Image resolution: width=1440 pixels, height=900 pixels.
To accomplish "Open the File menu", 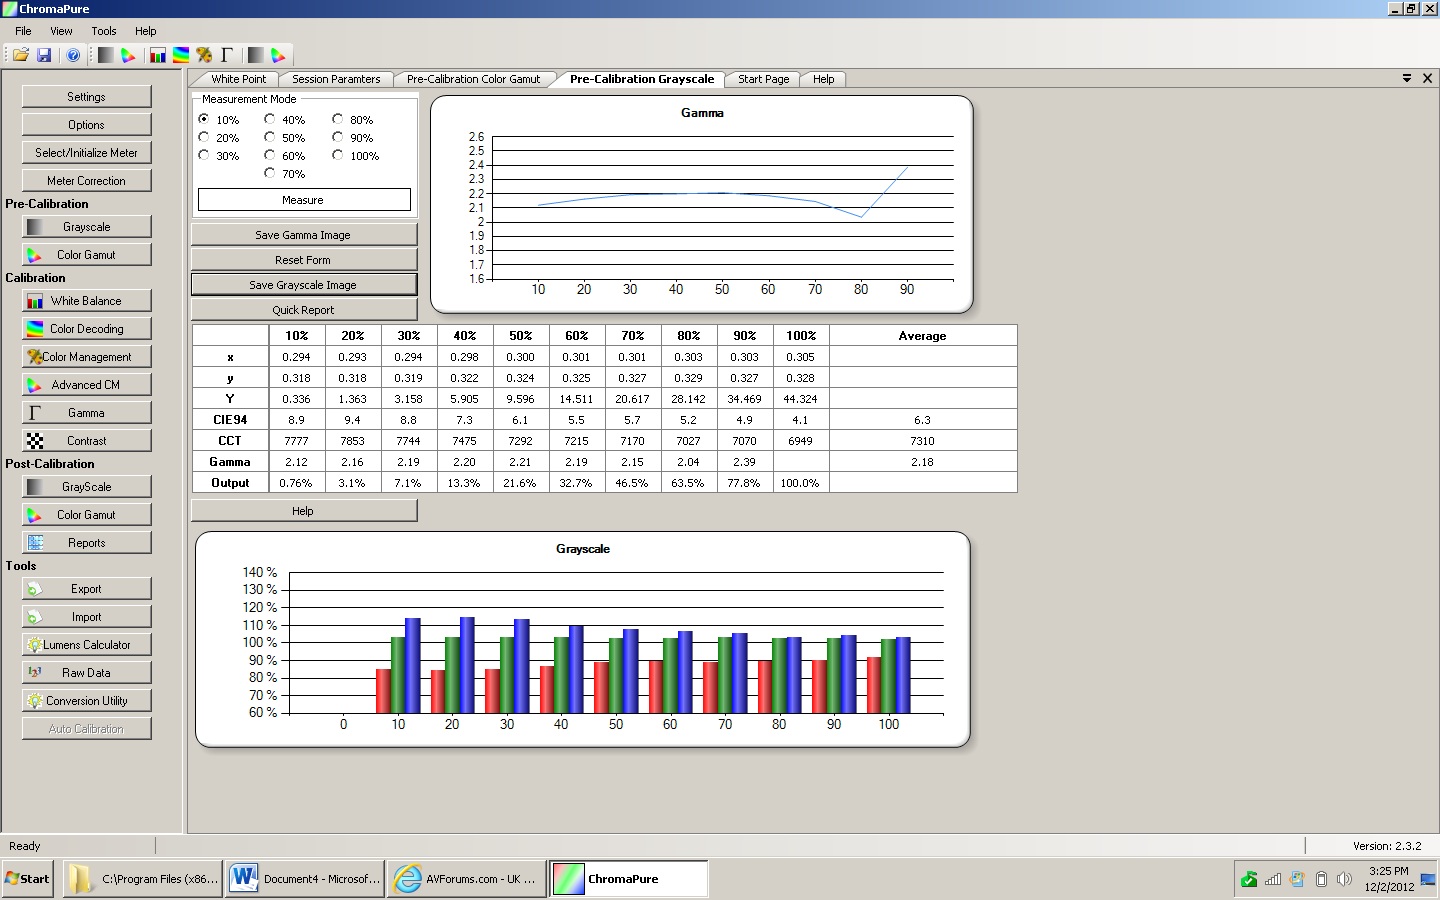I will [23, 31].
